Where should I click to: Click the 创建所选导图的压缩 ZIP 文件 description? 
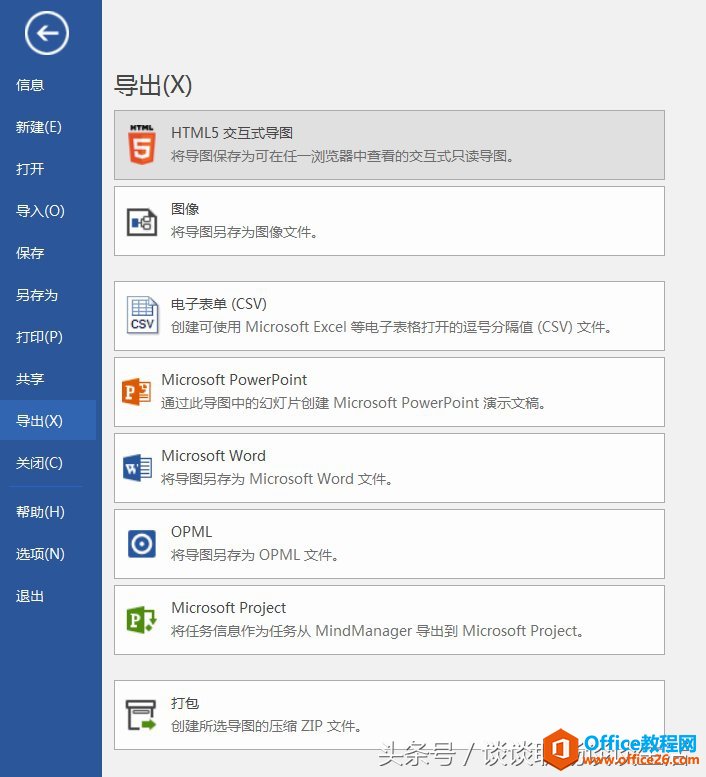click(266, 726)
